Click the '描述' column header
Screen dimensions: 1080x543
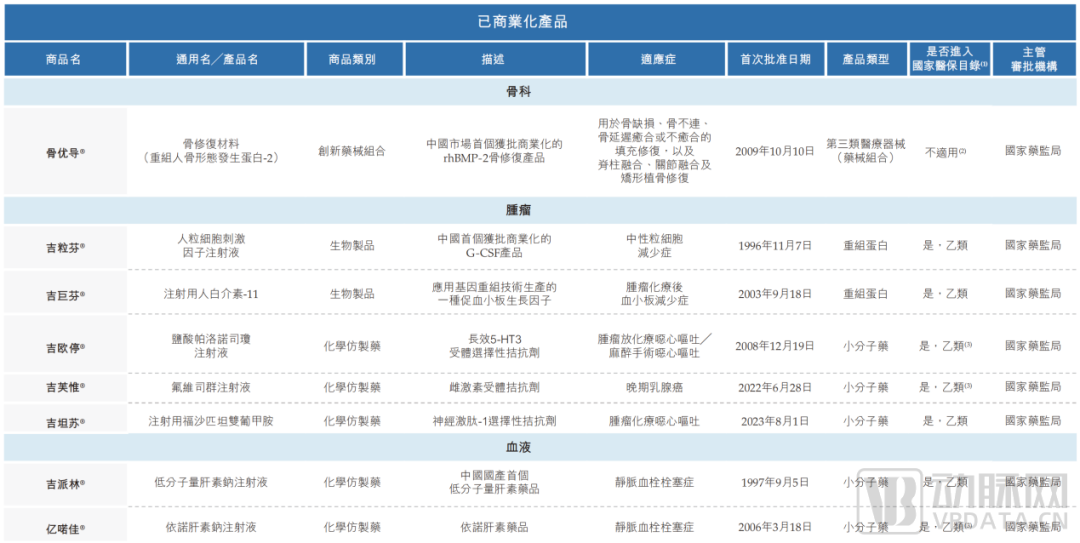point(495,59)
